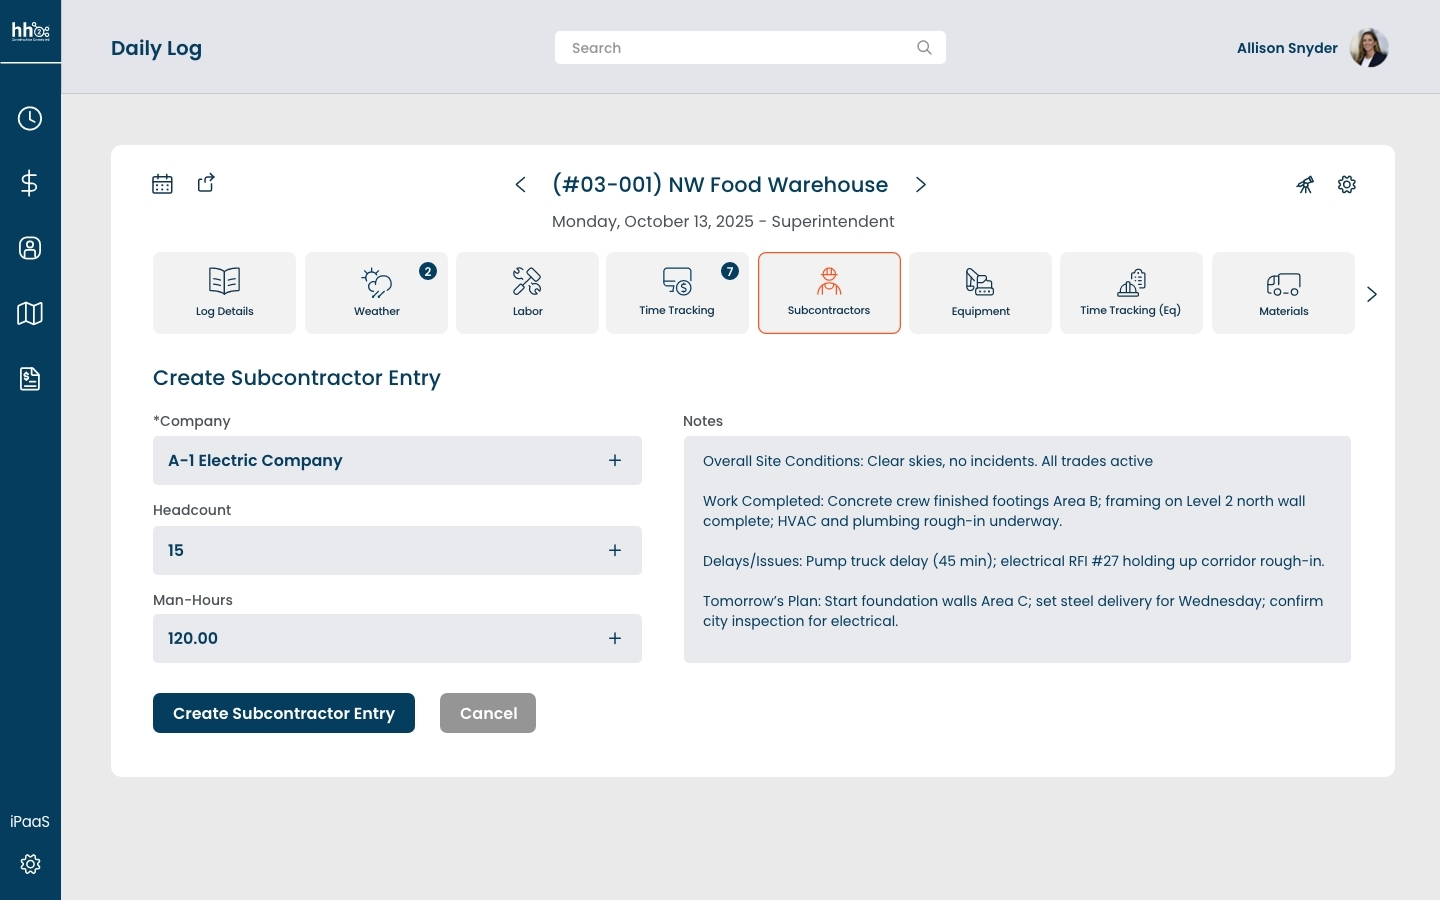Click the plus in Man-Hours field

click(x=615, y=639)
